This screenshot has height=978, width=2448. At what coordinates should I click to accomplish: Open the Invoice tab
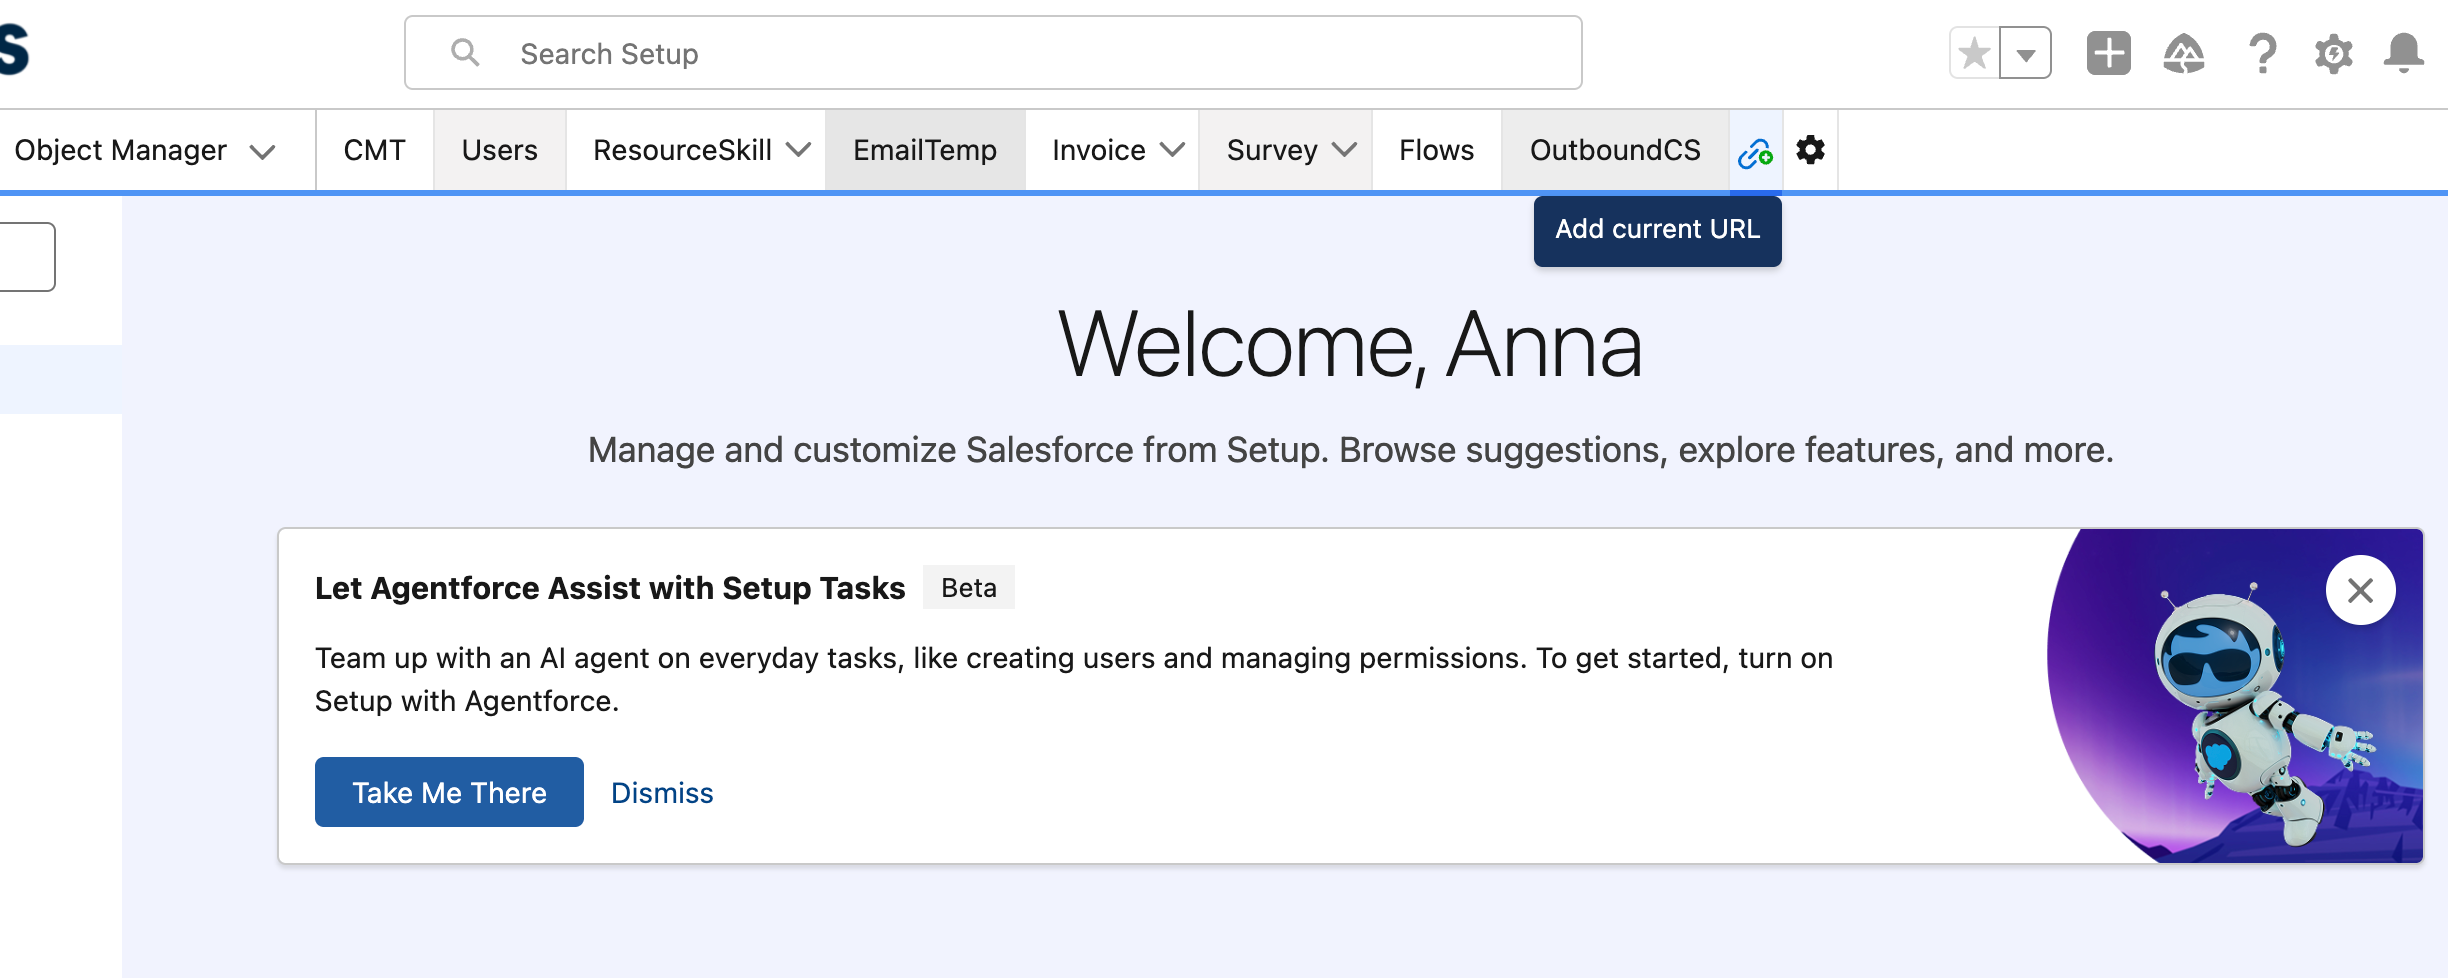pos(1099,150)
